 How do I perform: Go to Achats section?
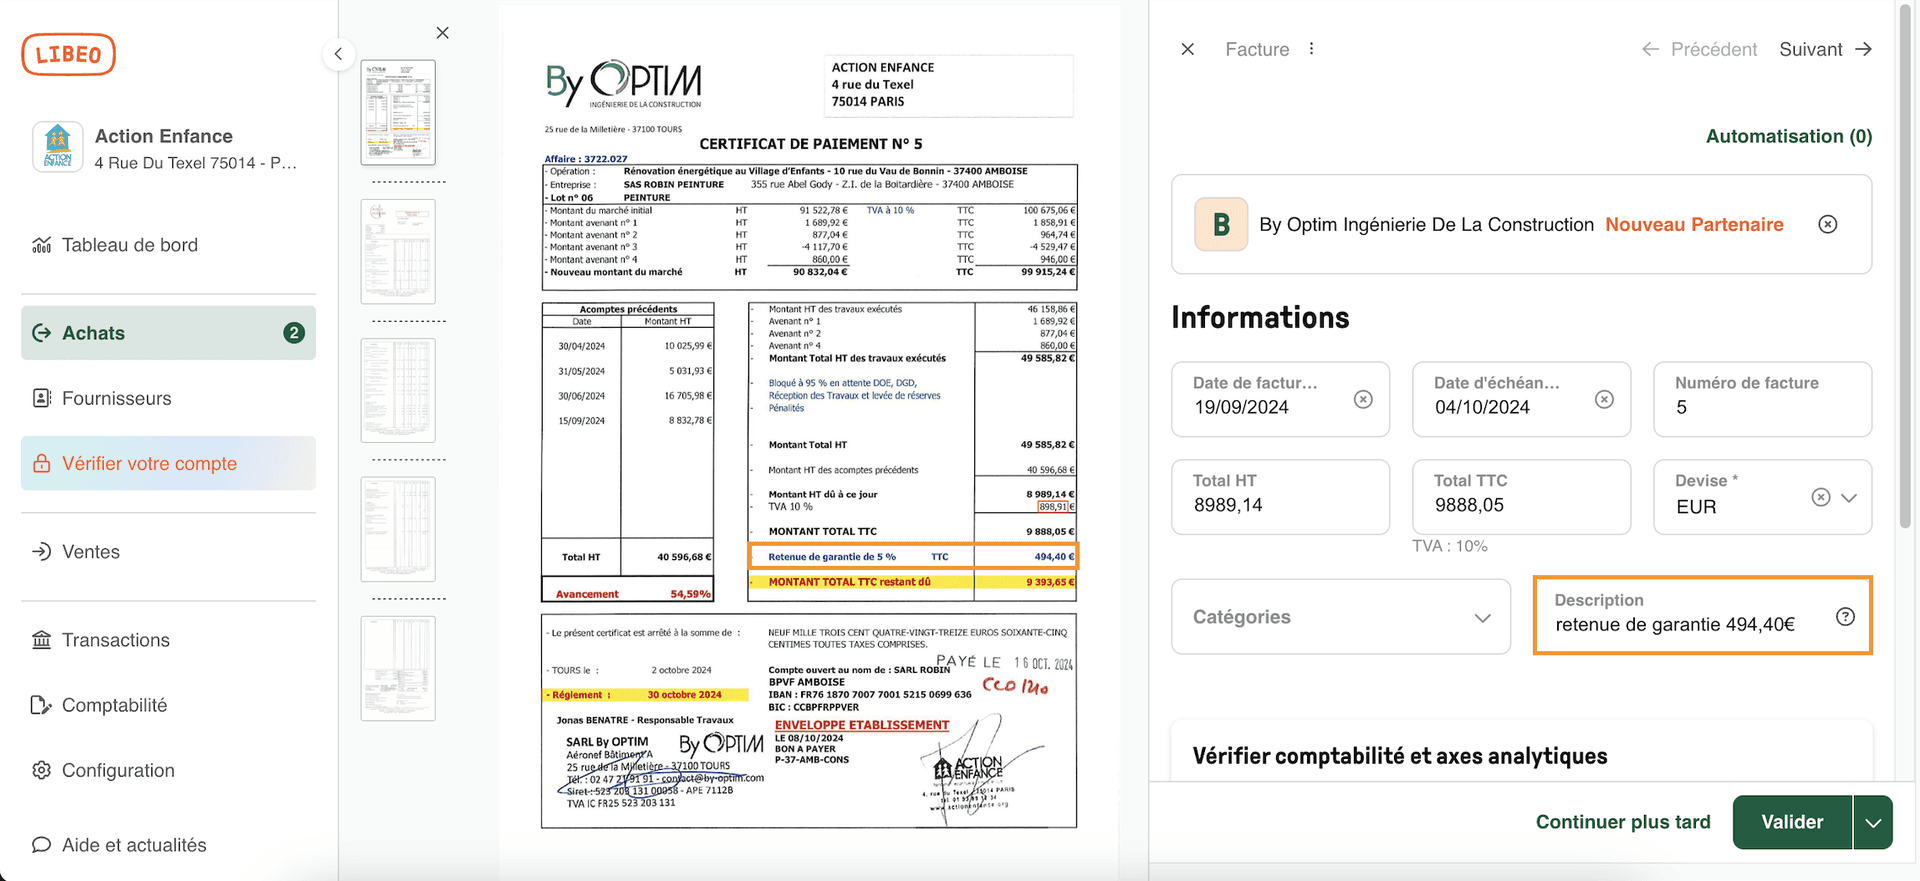168,333
